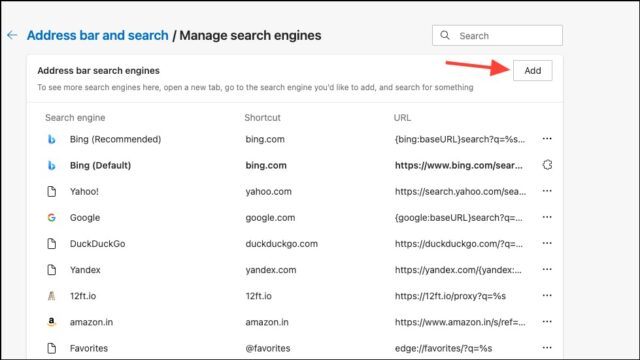The width and height of the screenshot is (640, 360).
Task: Click the DuckDuckGo page icon
Action: pos(51,244)
